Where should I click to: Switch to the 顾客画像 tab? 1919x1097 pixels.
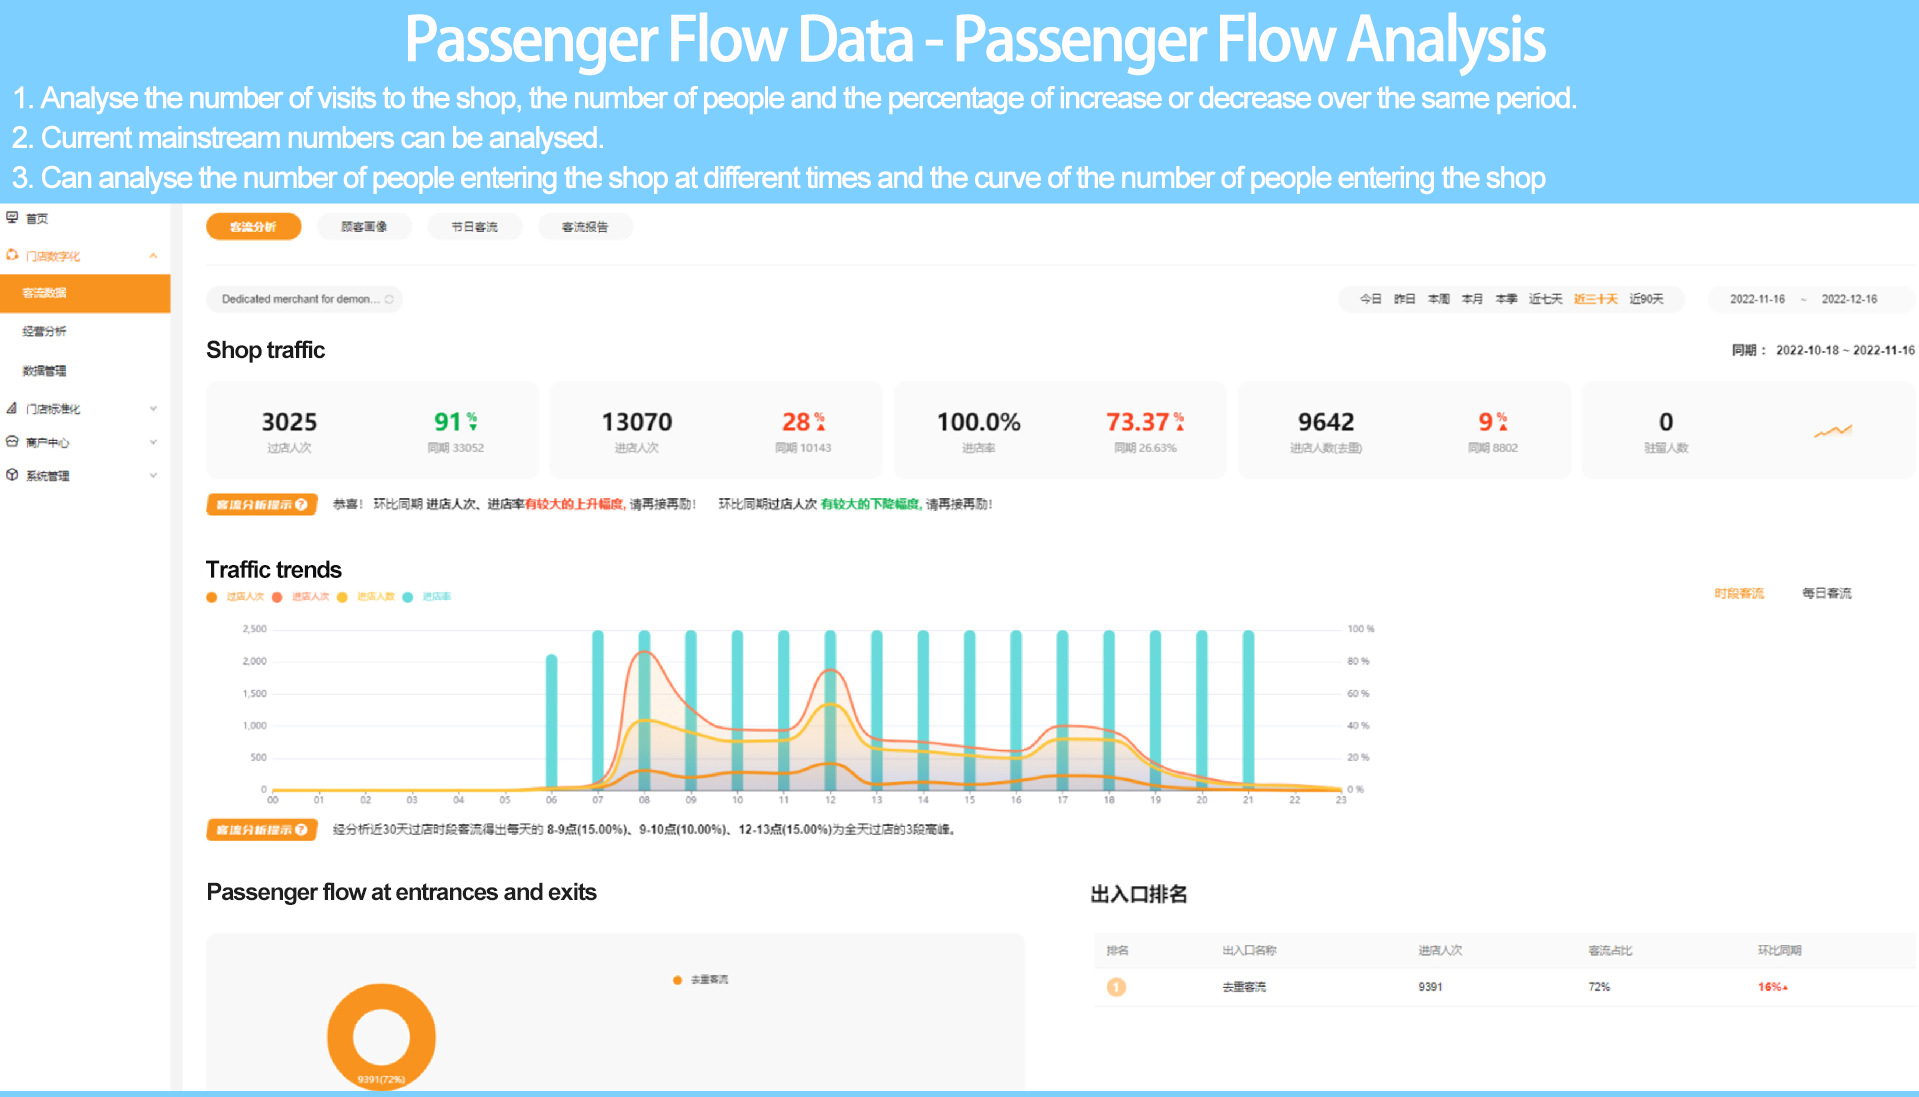(364, 227)
